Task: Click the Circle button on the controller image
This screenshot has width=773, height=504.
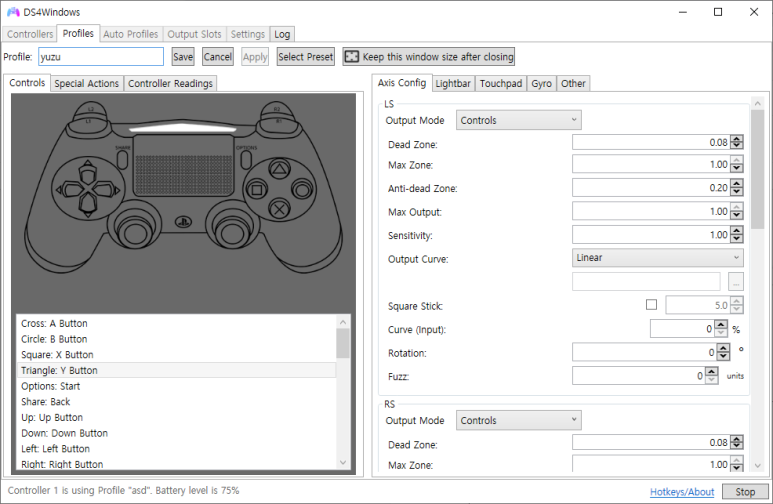Action: click(302, 189)
